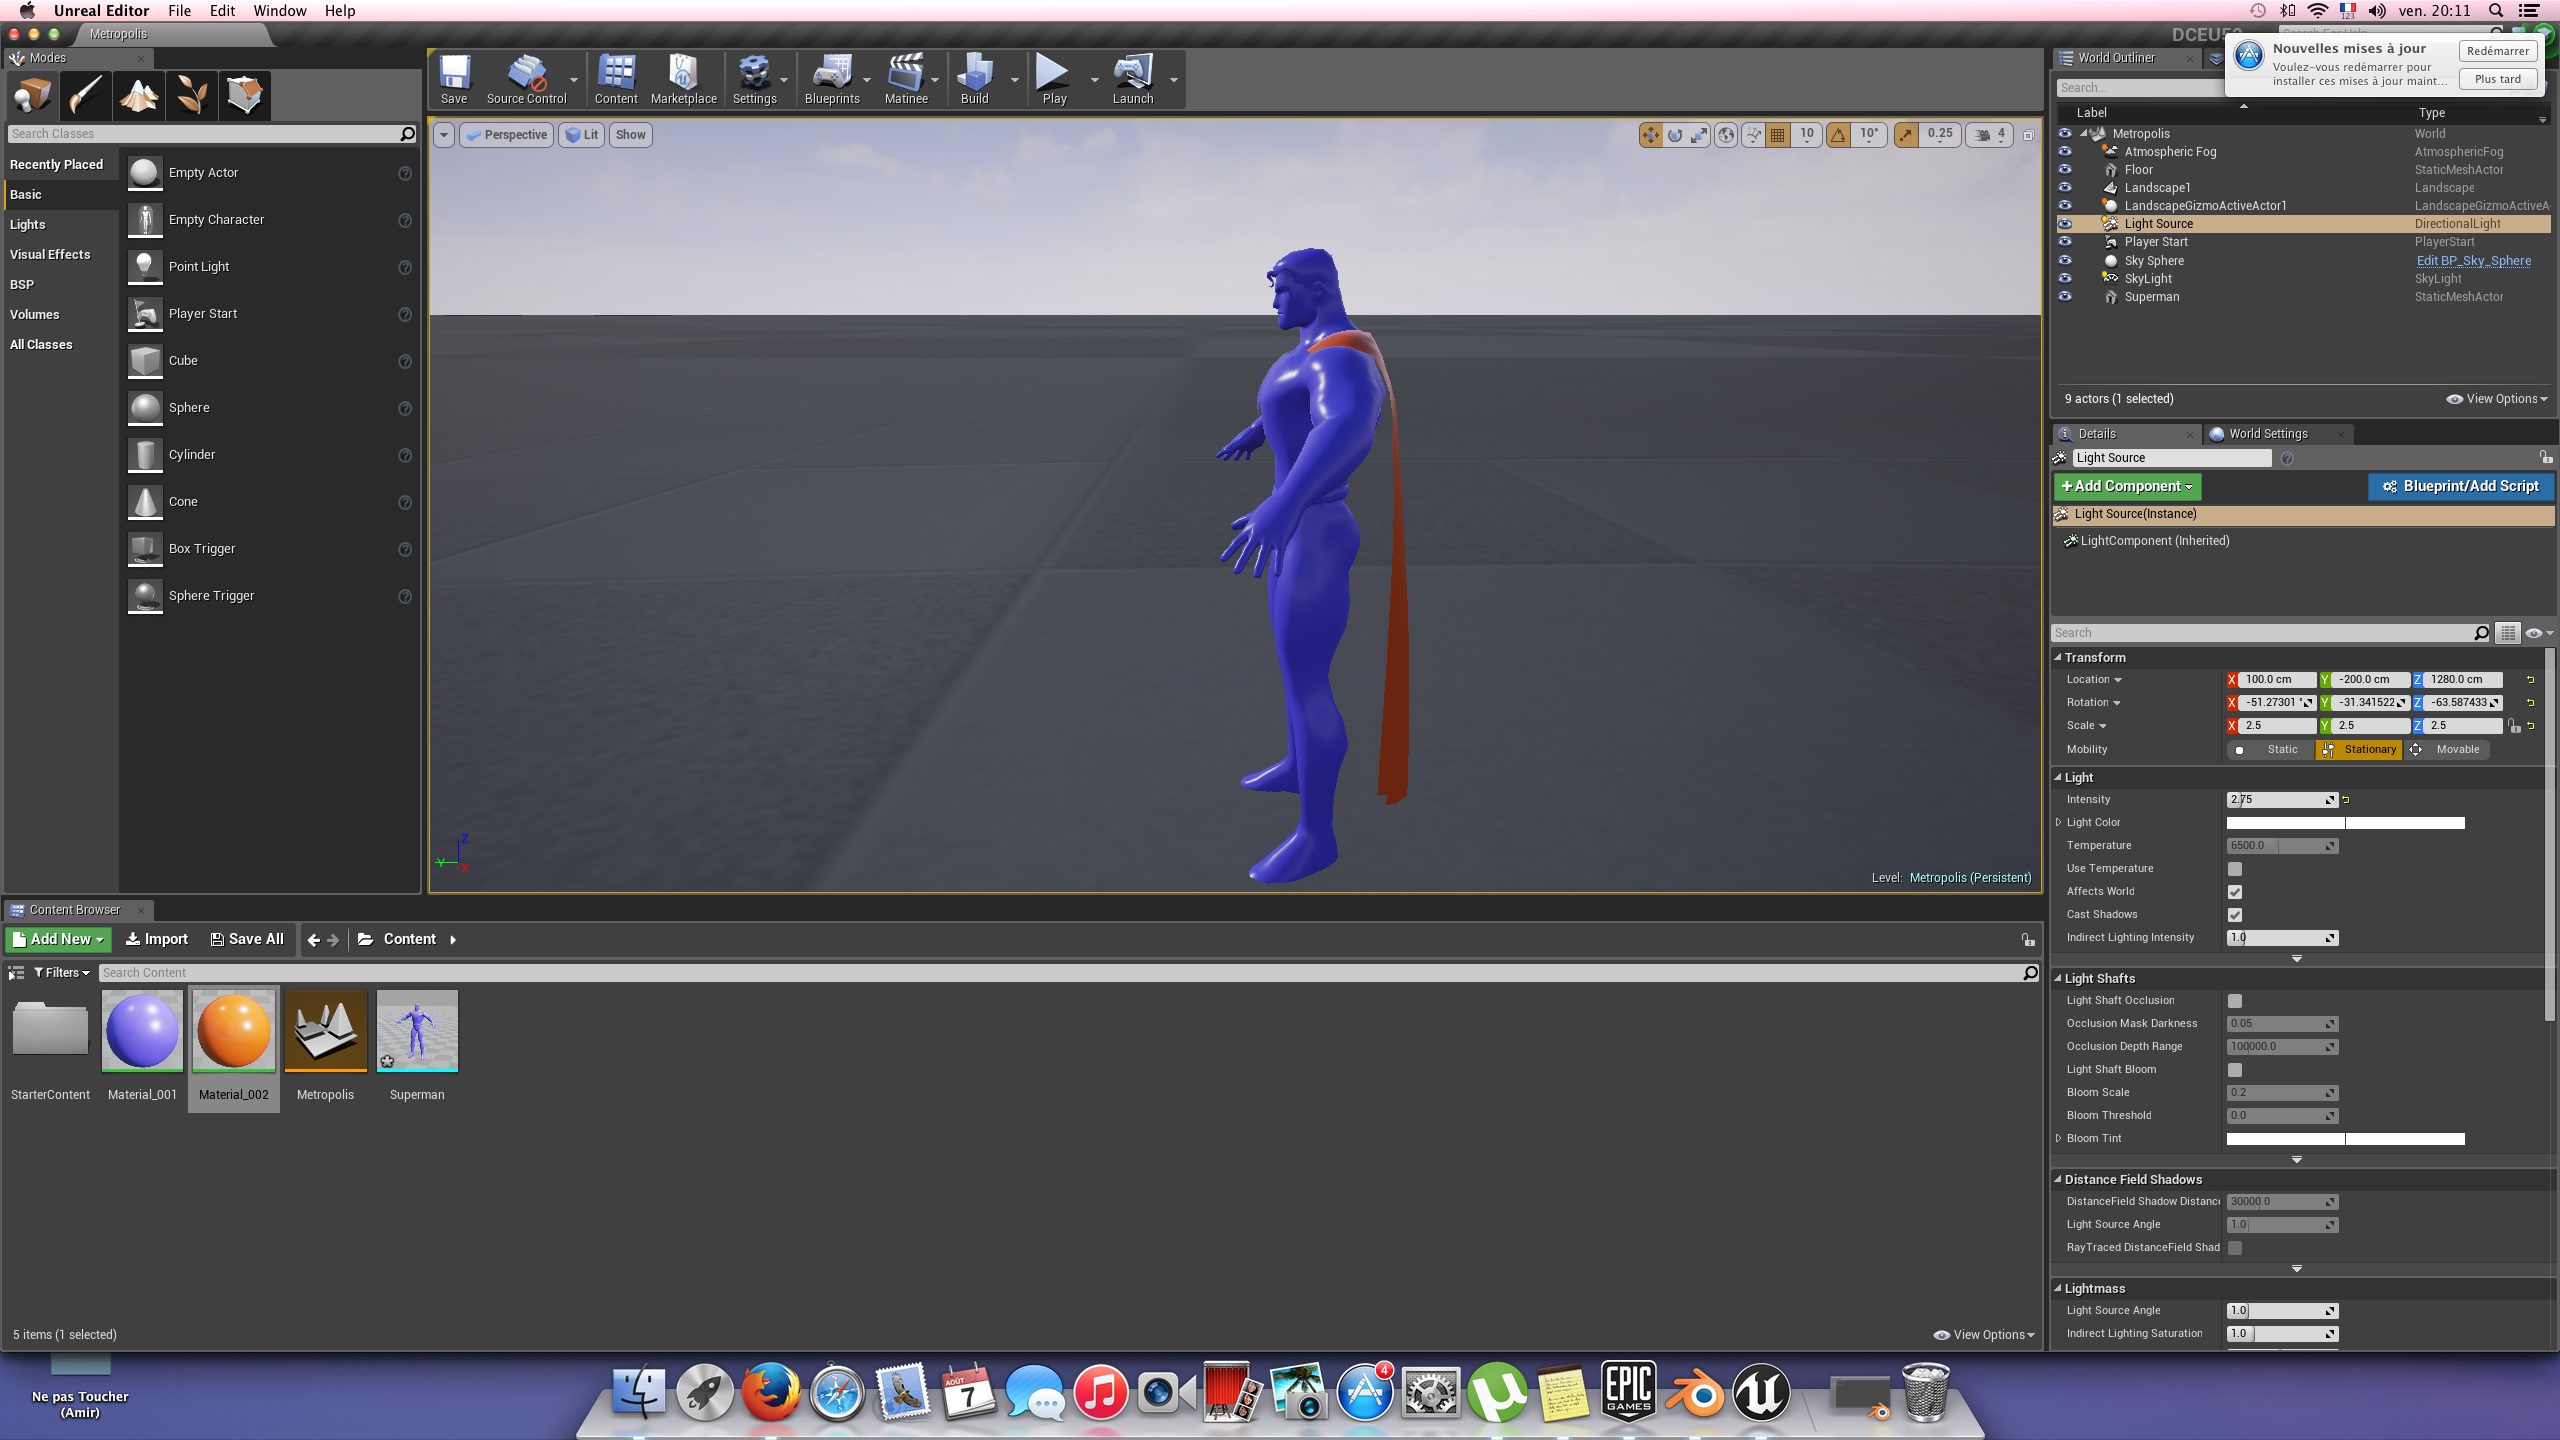Select the Place mode icon
The width and height of the screenshot is (2560, 1440).
[x=32, y=96]
